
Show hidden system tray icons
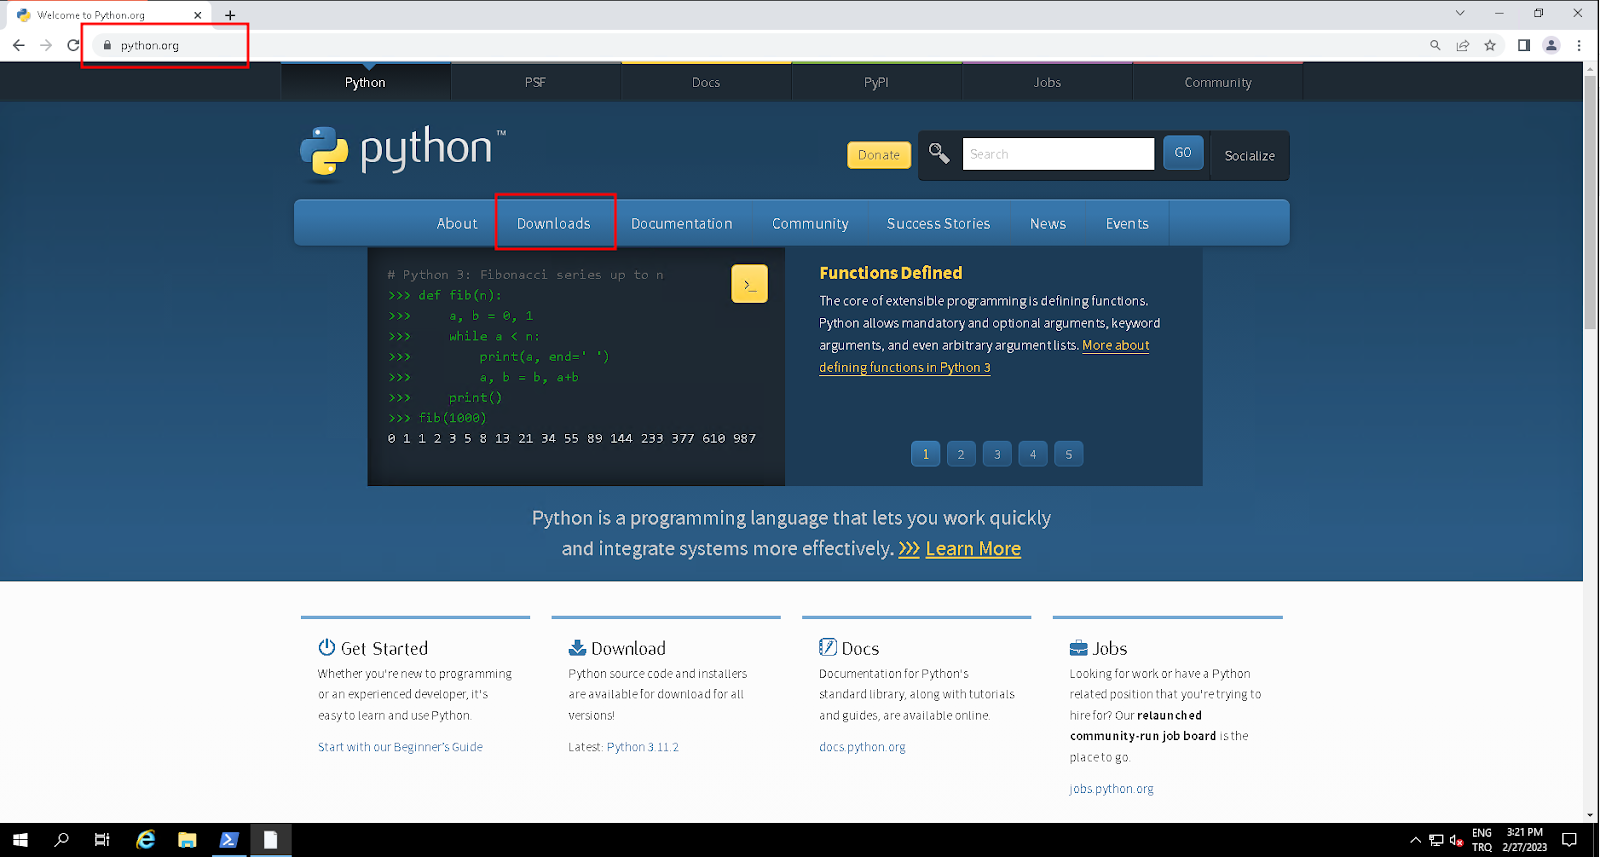1415,840
